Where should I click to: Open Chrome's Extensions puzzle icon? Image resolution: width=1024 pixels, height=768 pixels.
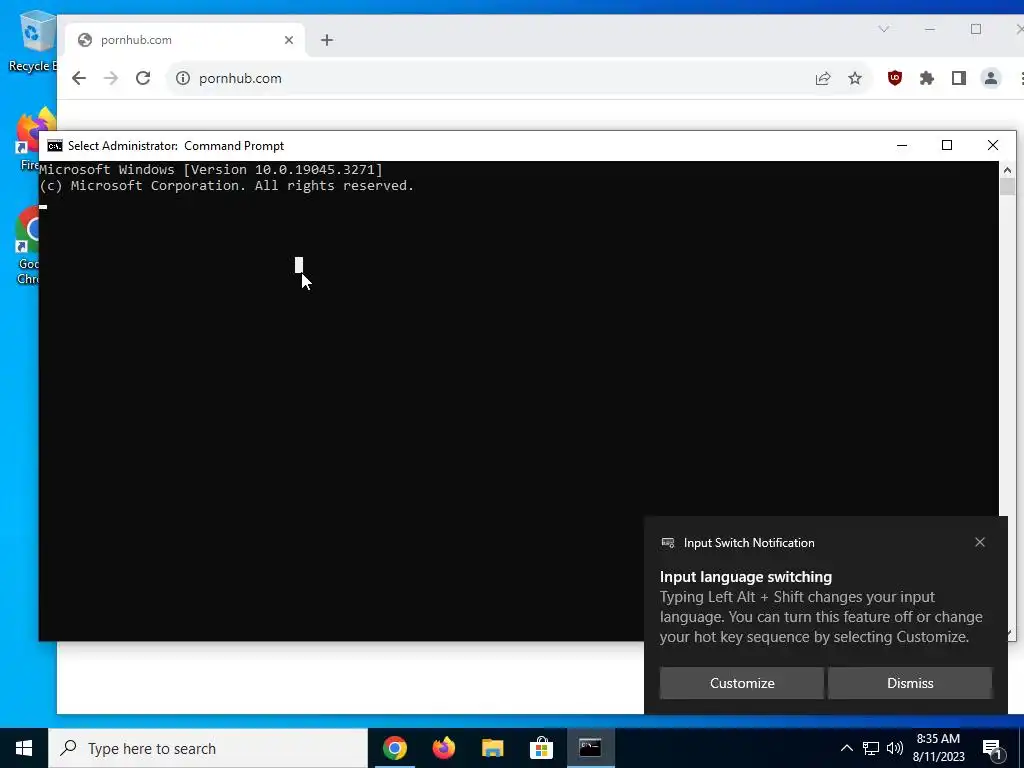tap(927, 78)
